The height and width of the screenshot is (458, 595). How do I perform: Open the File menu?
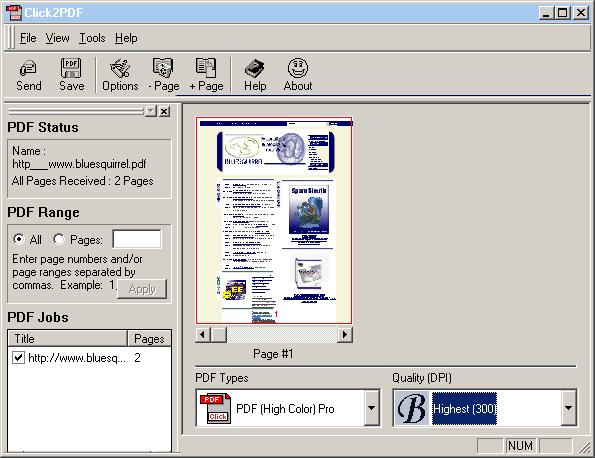(x=28, y=38)
